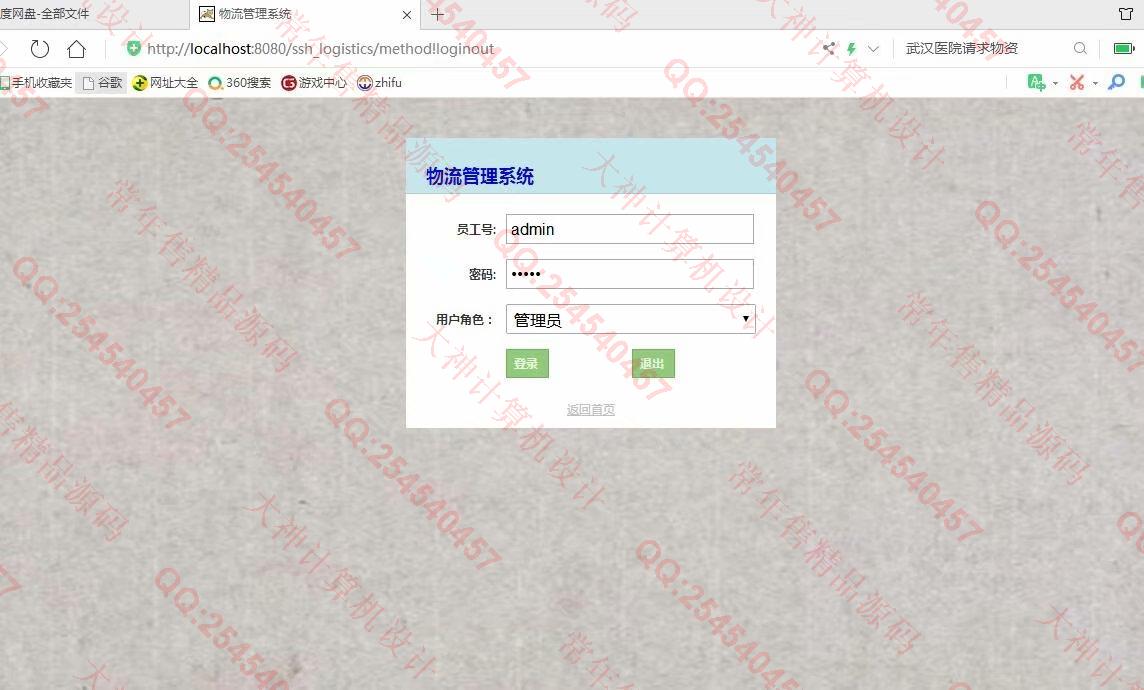Screen dimensions: 1144x690
Task: Click the green lightning speed mode icon
Action: click(851, 48)
